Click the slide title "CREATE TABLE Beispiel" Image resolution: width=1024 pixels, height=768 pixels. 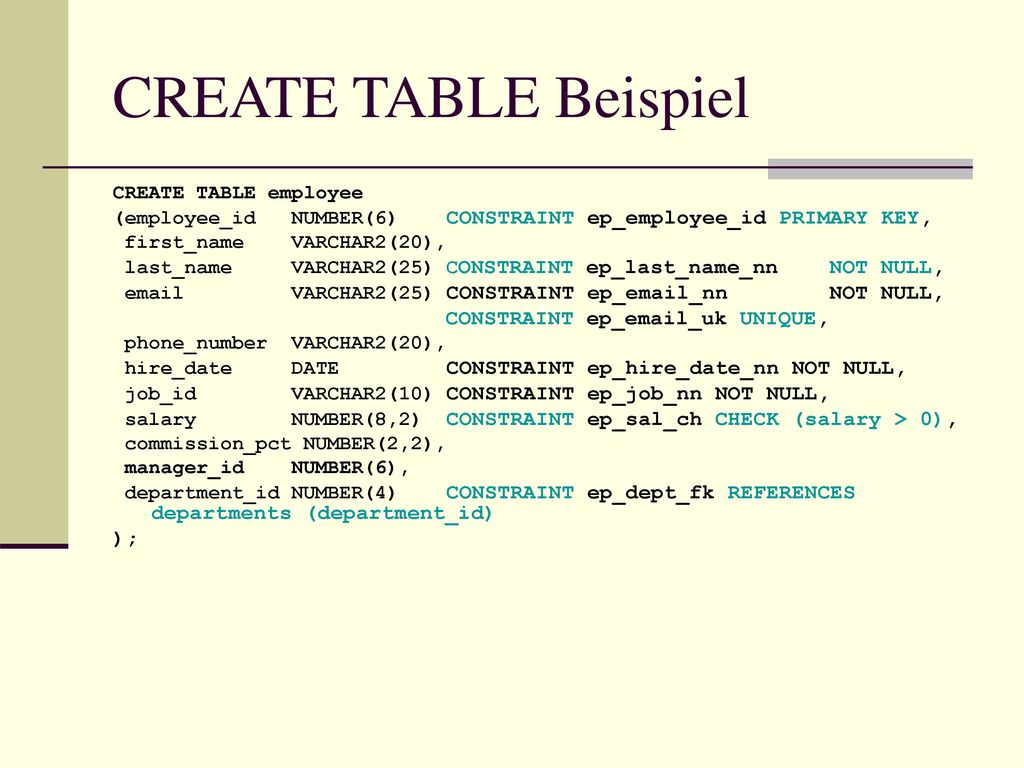(x=430, y=99)
